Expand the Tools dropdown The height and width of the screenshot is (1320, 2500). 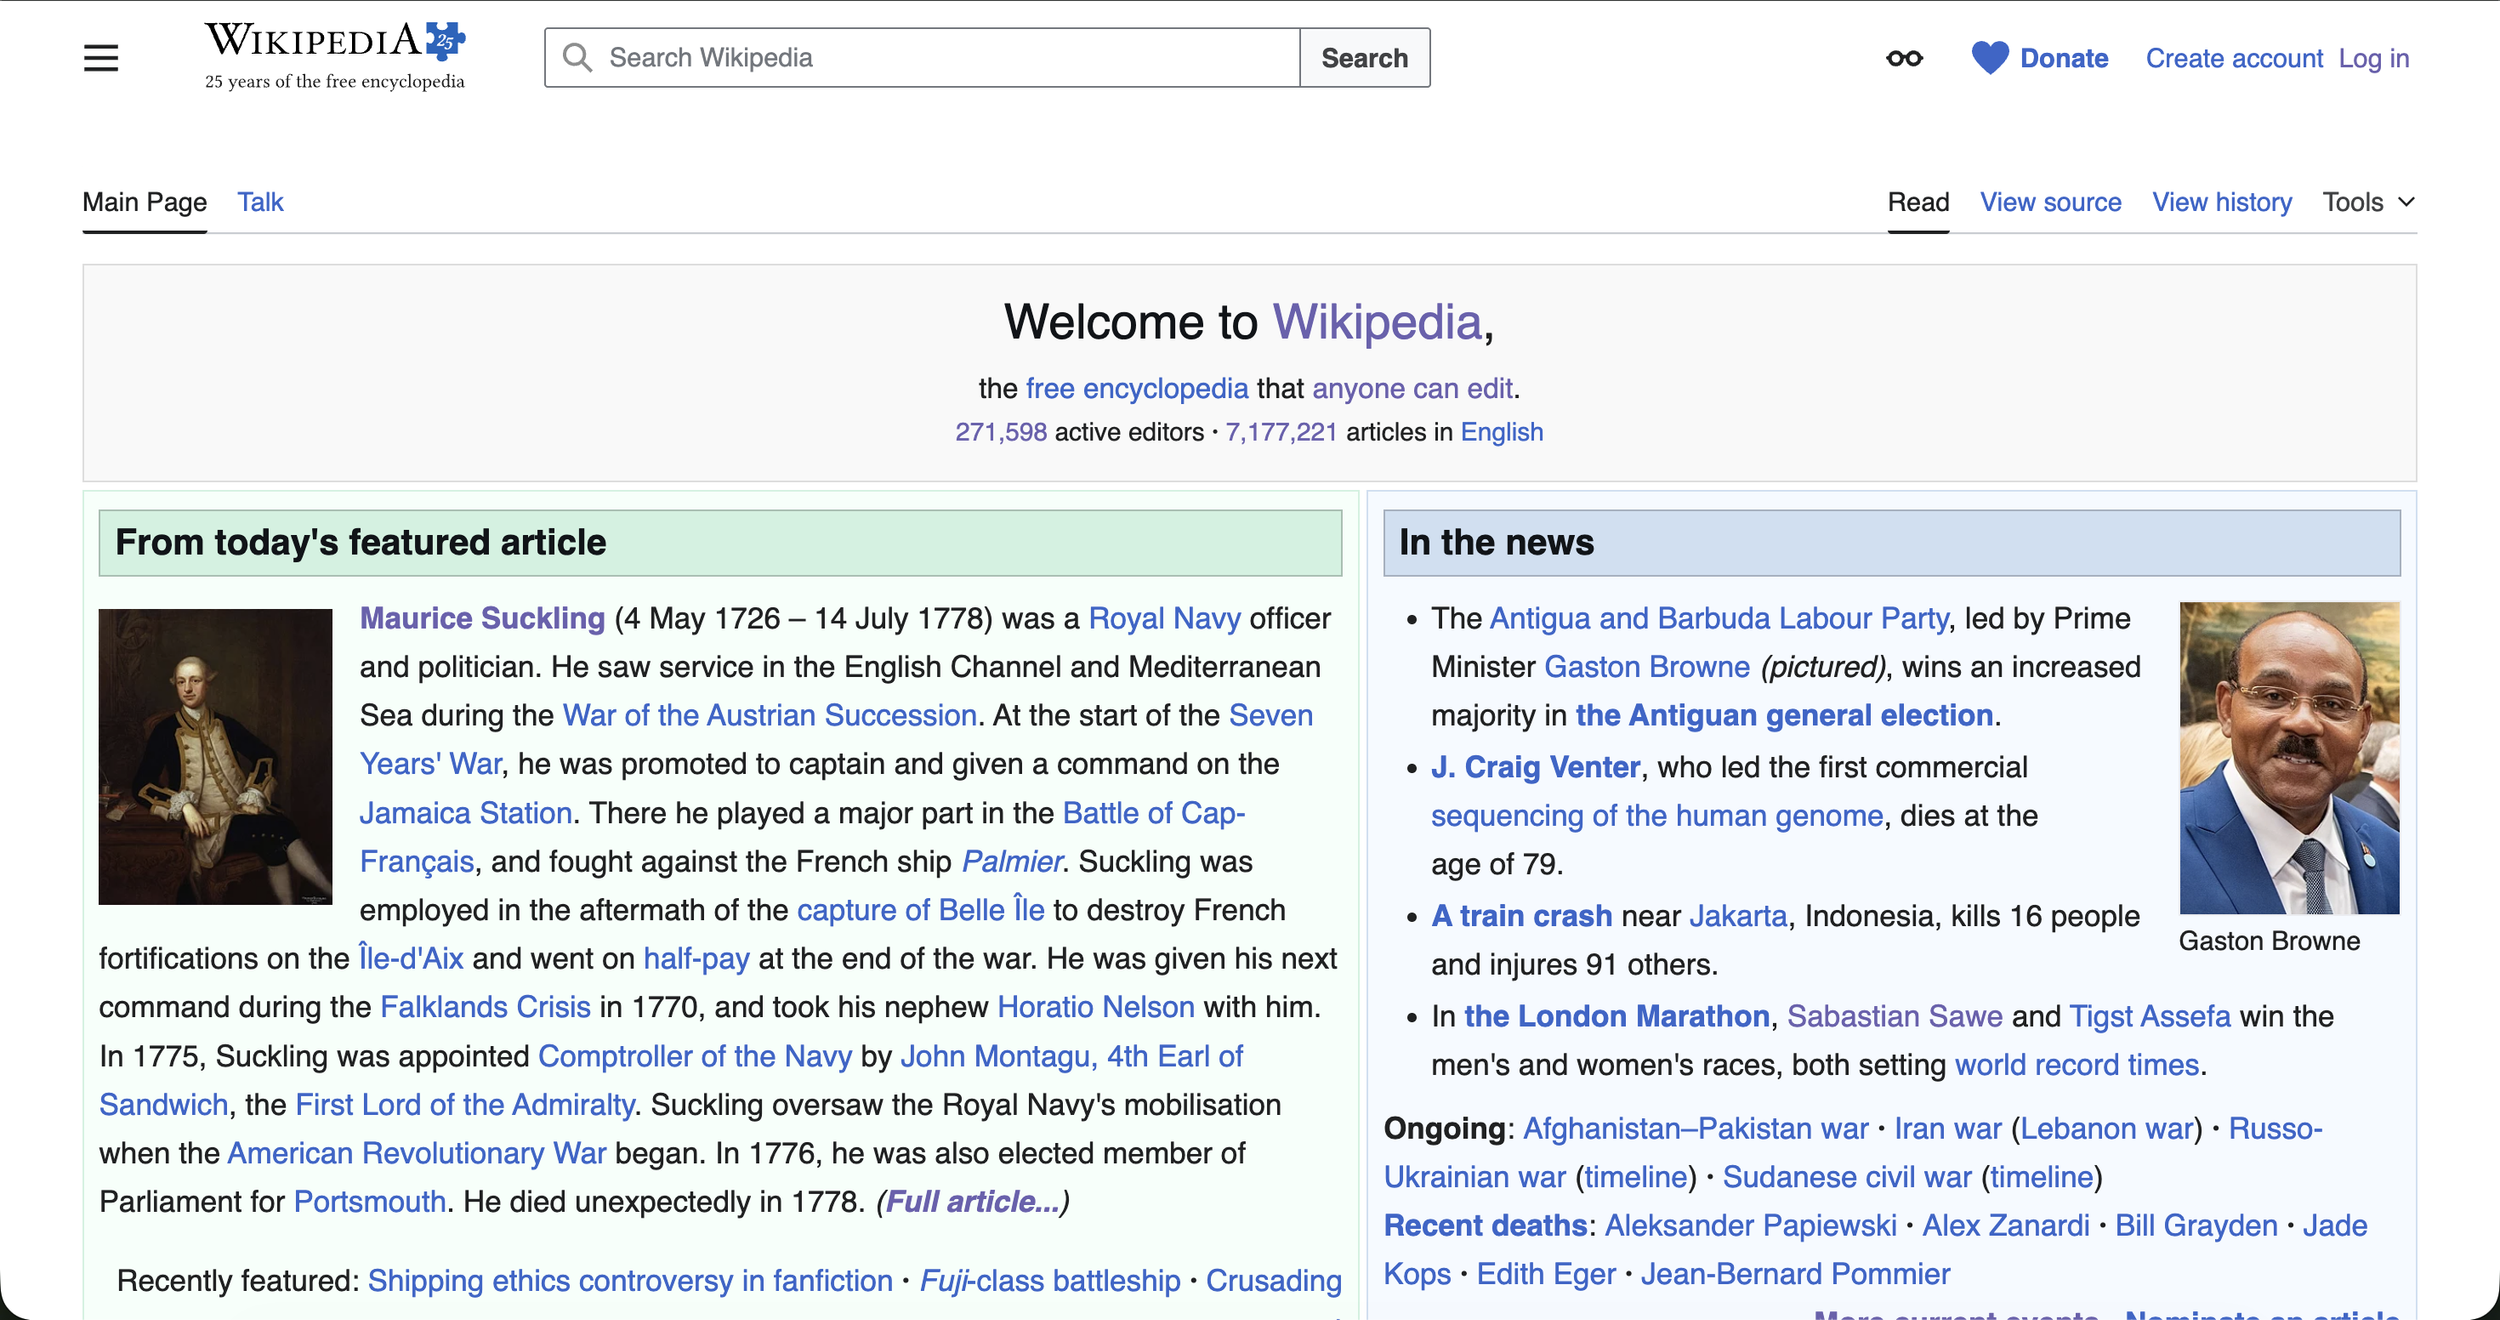(x=2369, y=202)
